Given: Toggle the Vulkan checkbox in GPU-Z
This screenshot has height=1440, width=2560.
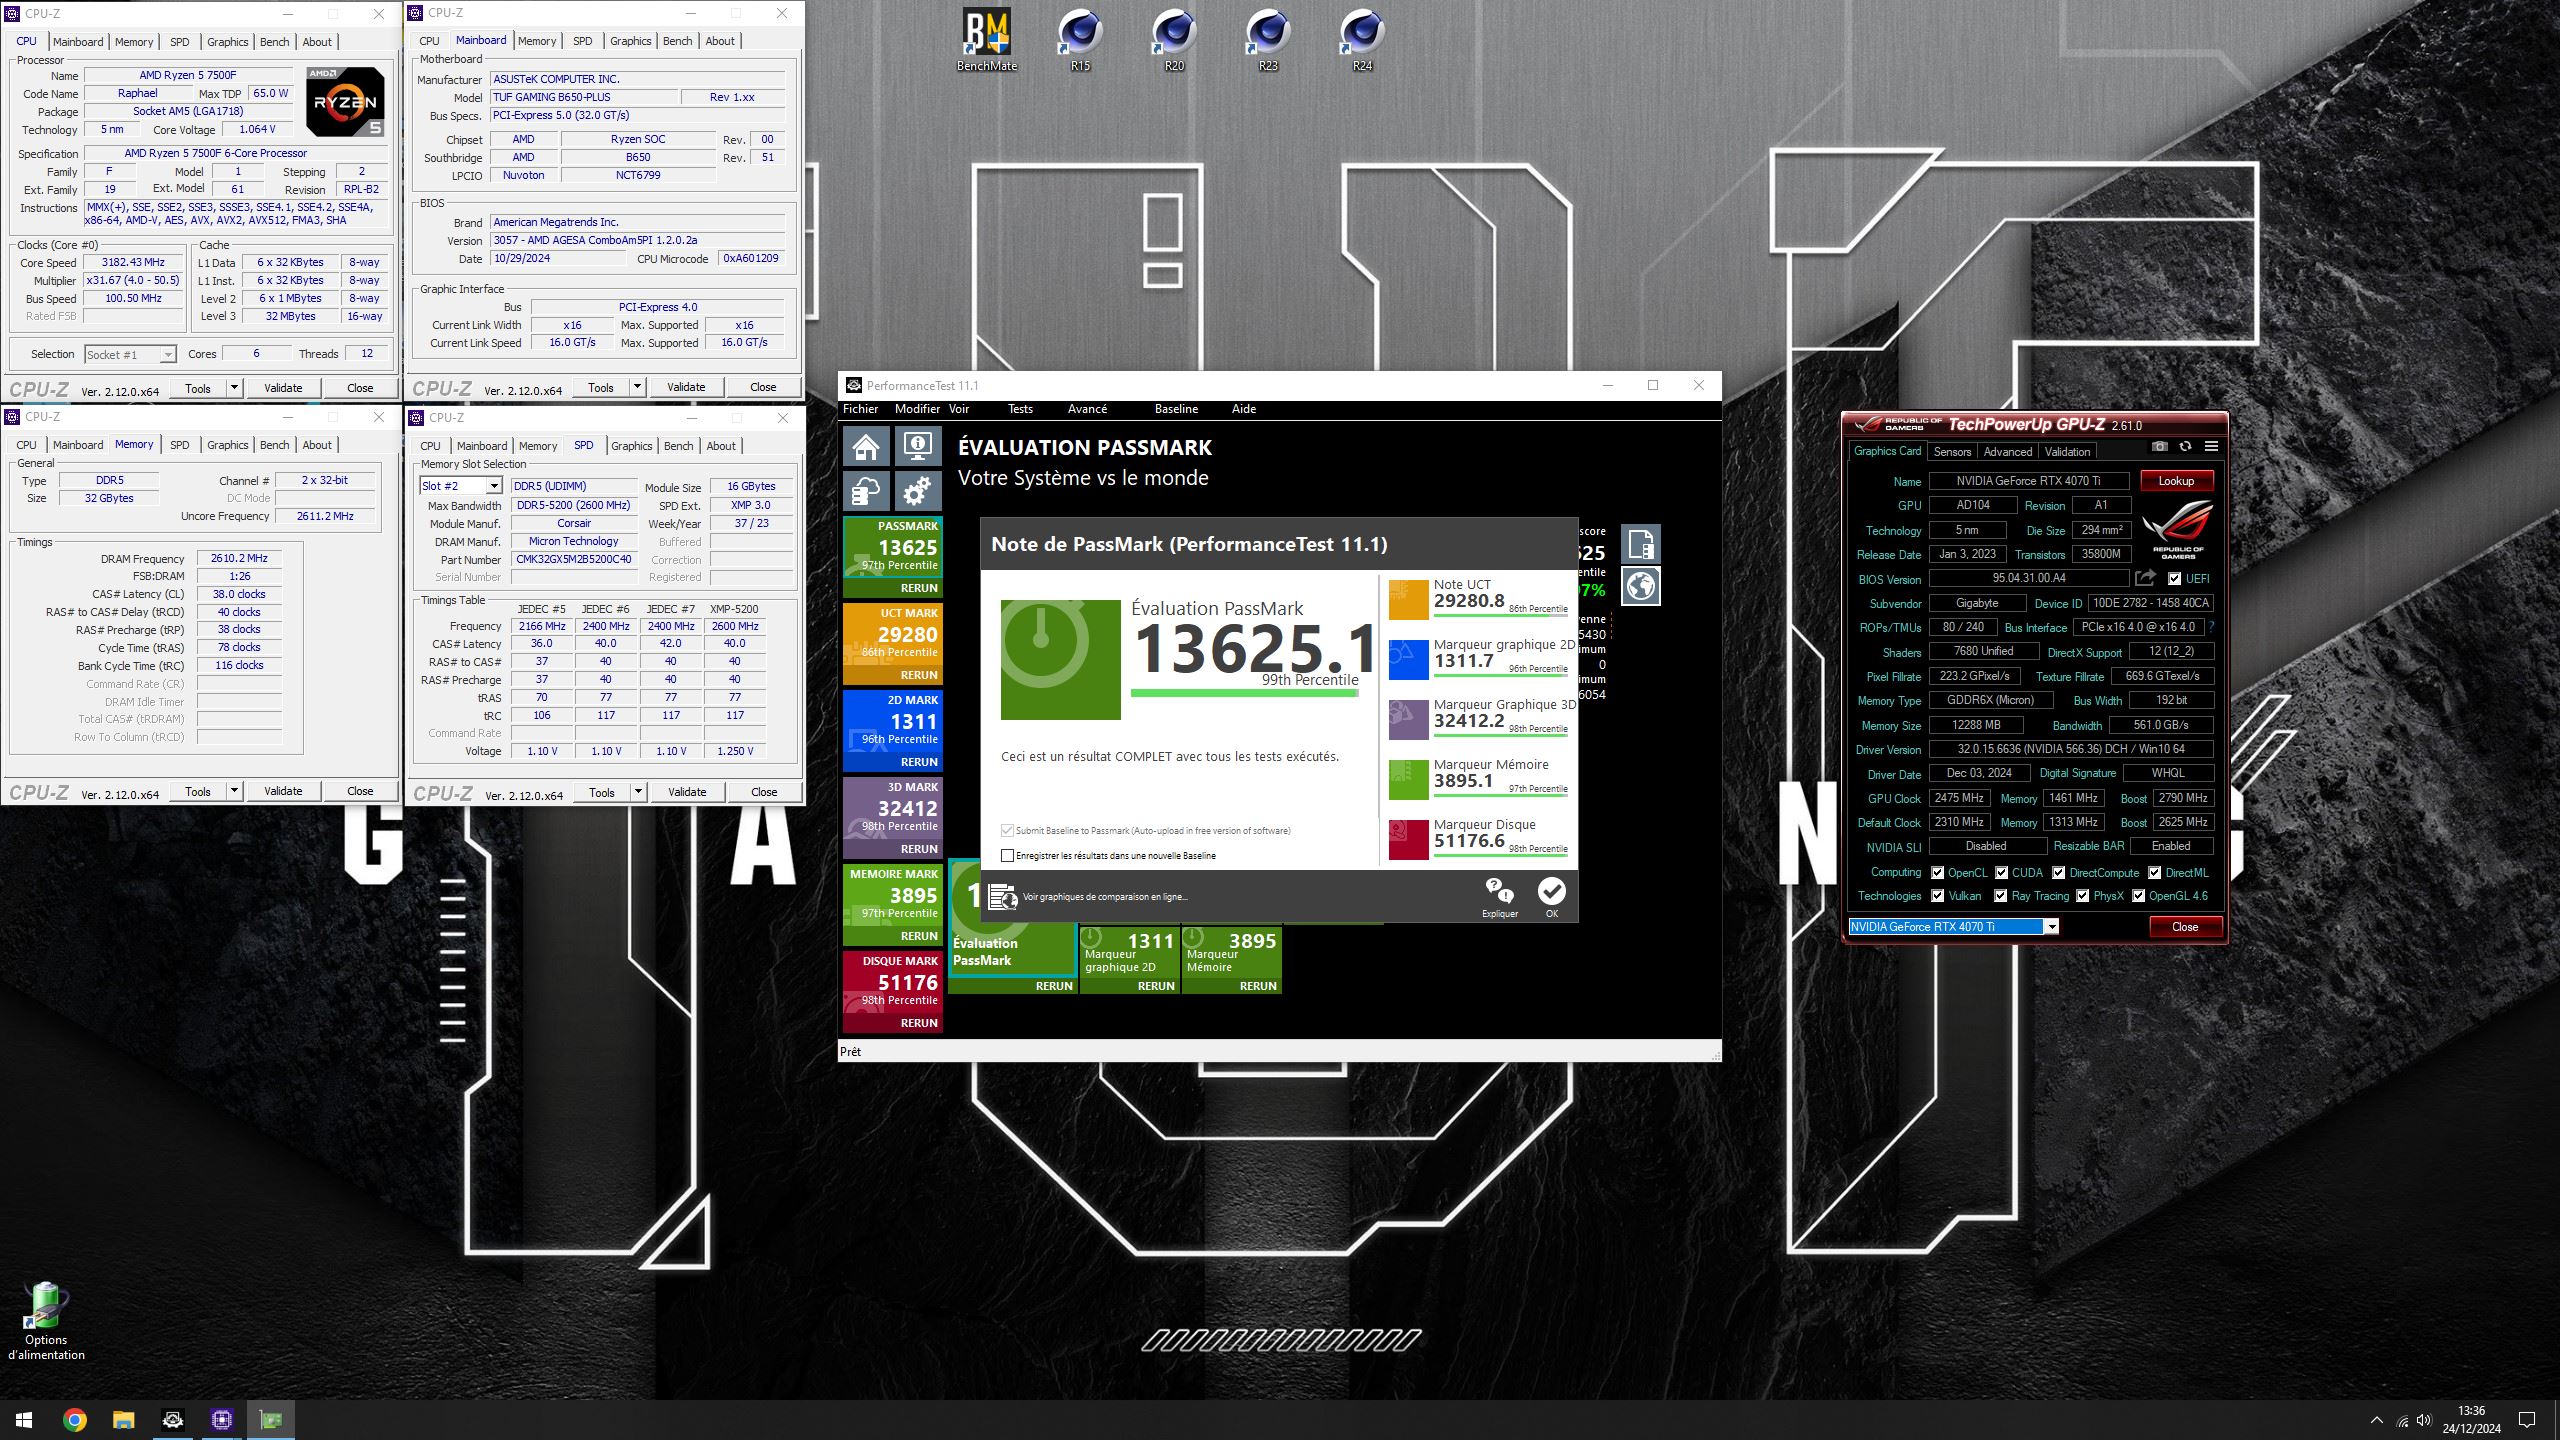Looking at the screenshot, I should pos(1937,896).
